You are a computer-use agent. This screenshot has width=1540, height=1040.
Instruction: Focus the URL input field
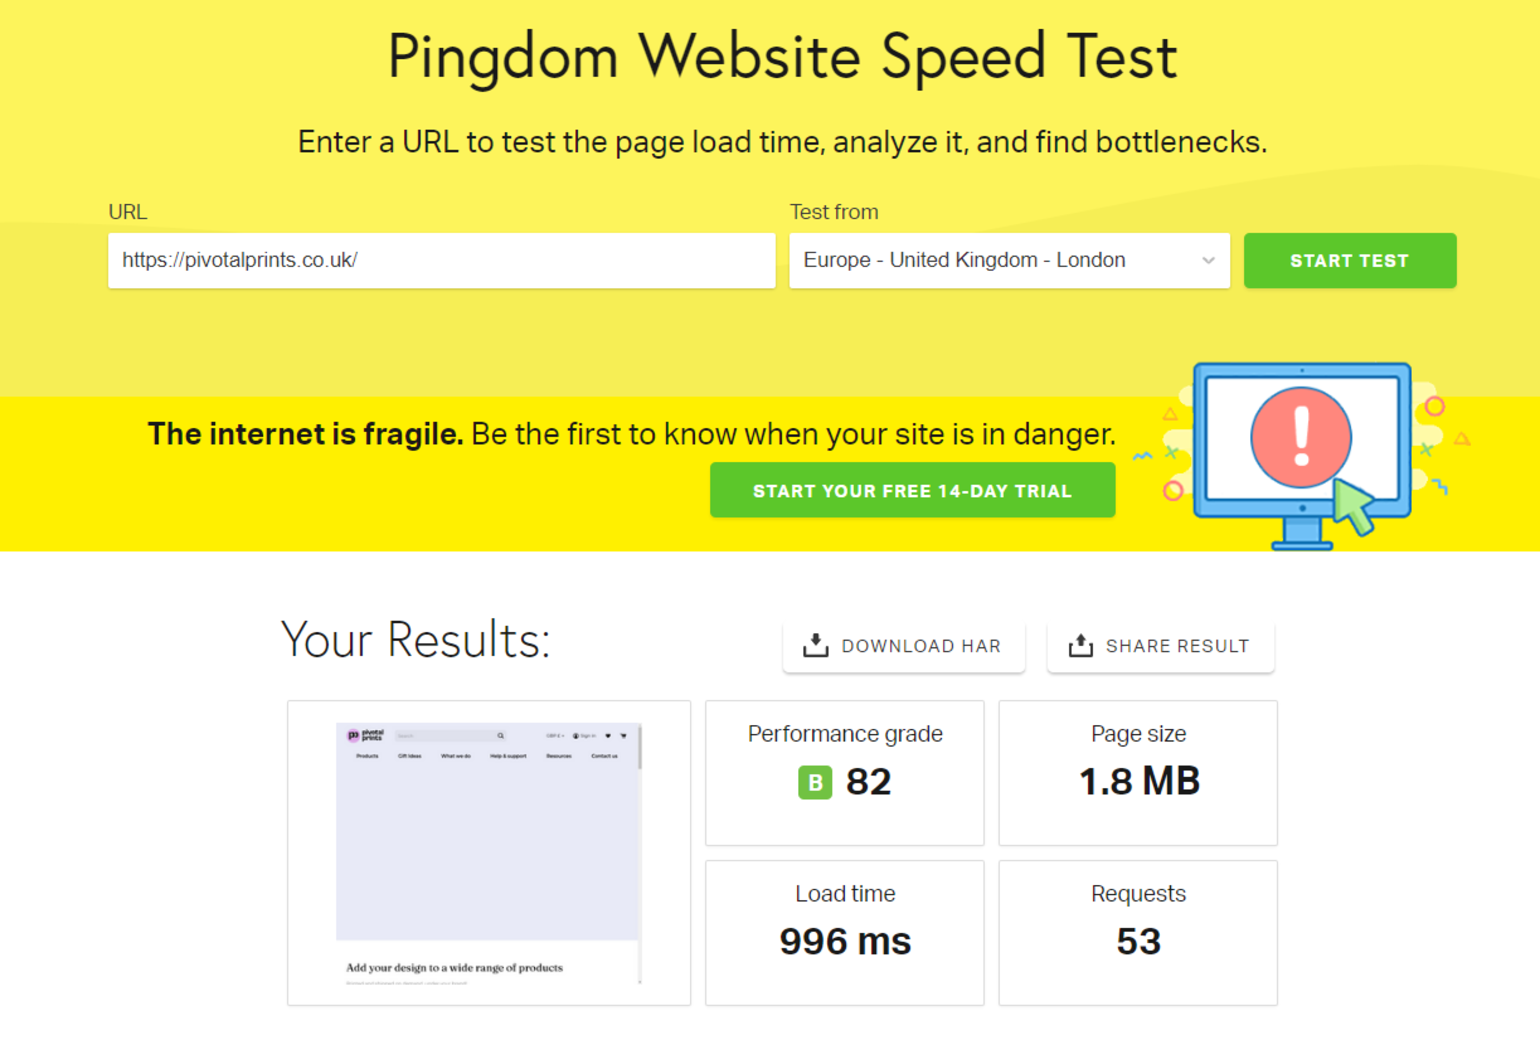(x=441, y=261)
